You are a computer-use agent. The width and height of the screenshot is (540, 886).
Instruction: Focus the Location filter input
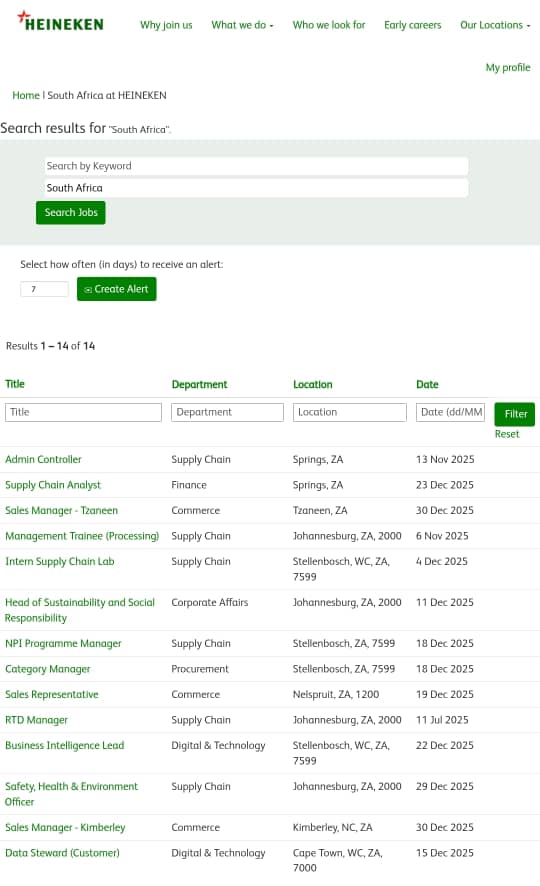click(x=350, y=412)
